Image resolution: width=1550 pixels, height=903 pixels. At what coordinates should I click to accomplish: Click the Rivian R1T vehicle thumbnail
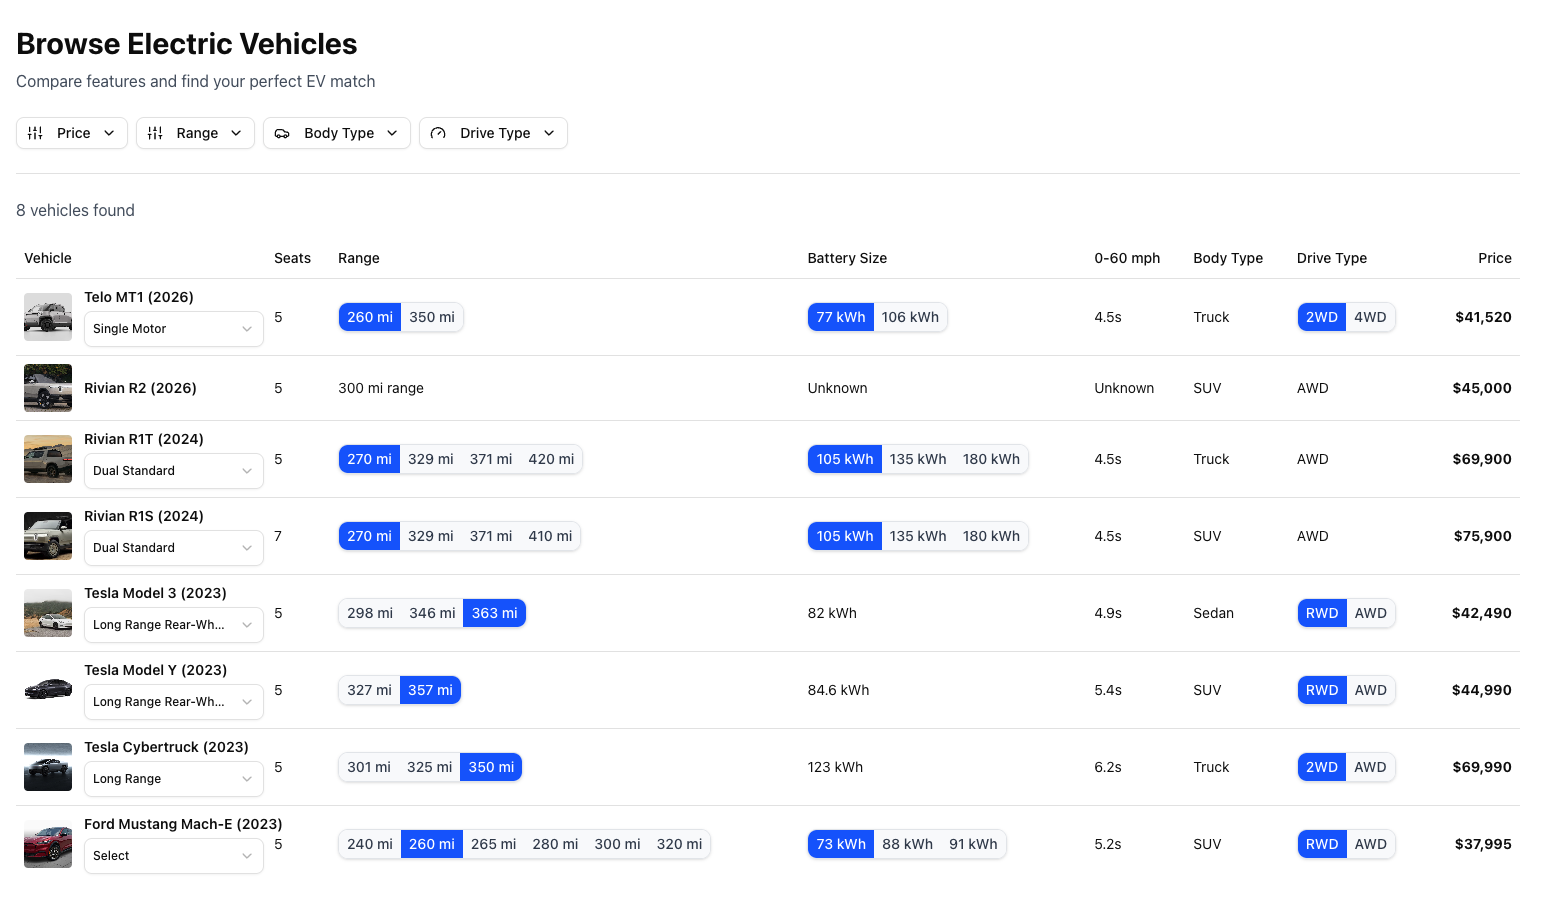(48, 459)
